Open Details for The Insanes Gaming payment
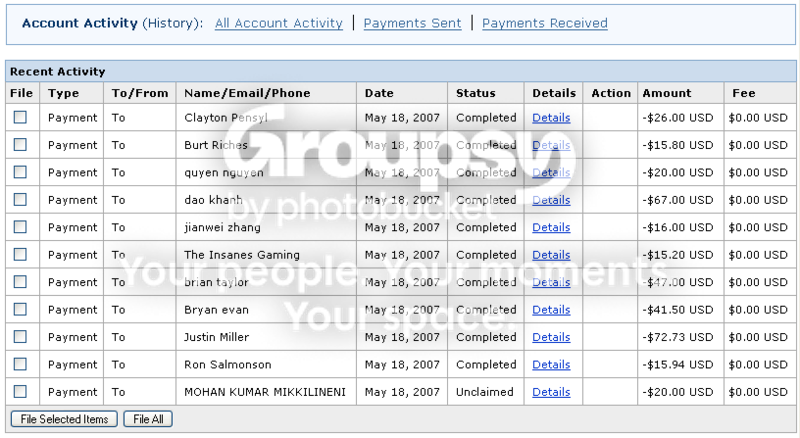The width and height of the screenshot is (800, 438). point(551,255)
